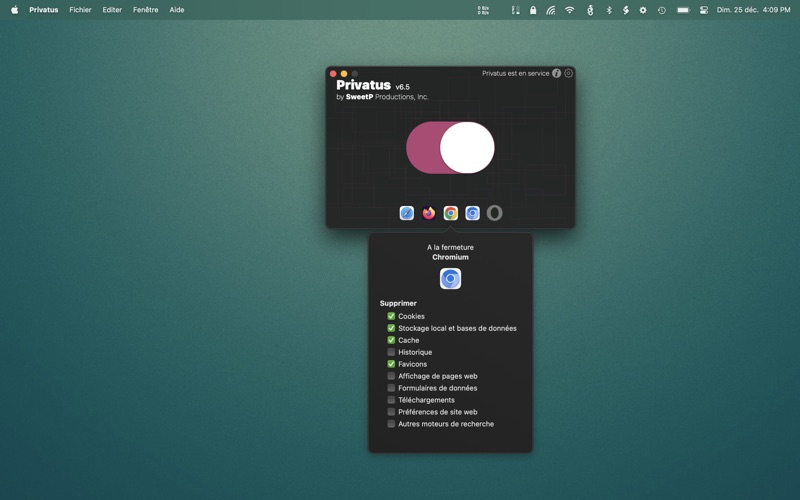Close the Privatus window with red button

[333, 73]
